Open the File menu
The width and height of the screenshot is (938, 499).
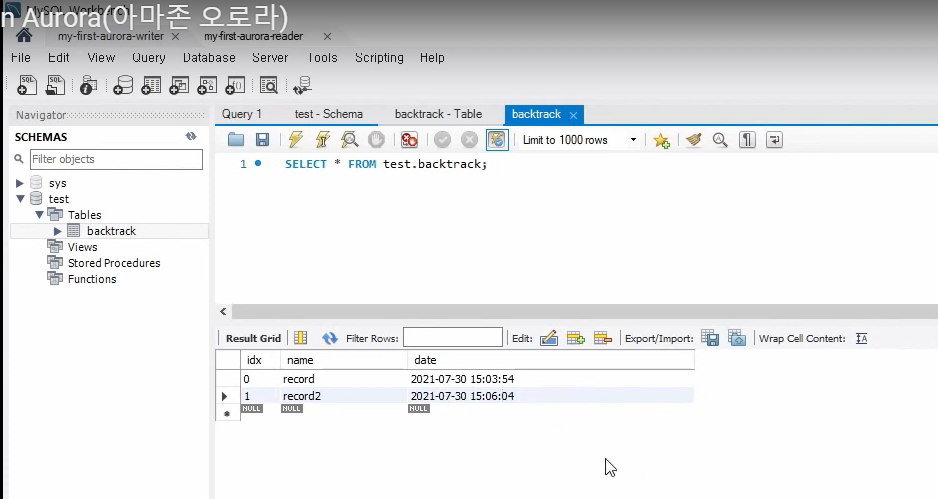[21, 57]
